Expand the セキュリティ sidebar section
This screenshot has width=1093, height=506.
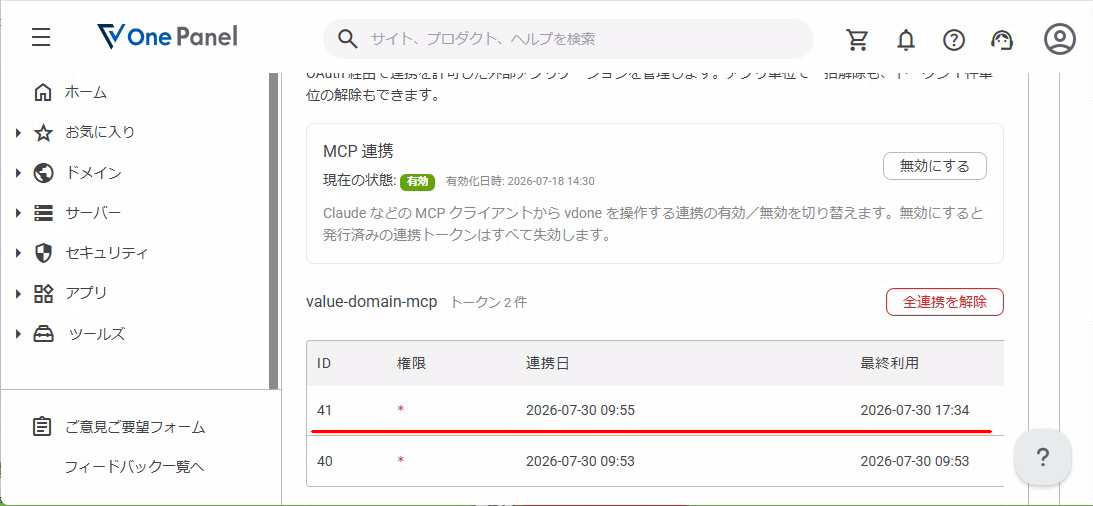(18, 252)
